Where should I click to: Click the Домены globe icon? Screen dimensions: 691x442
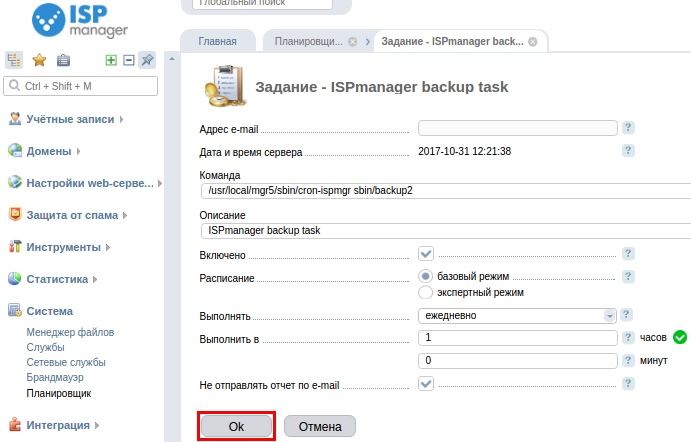pos(15,150)
